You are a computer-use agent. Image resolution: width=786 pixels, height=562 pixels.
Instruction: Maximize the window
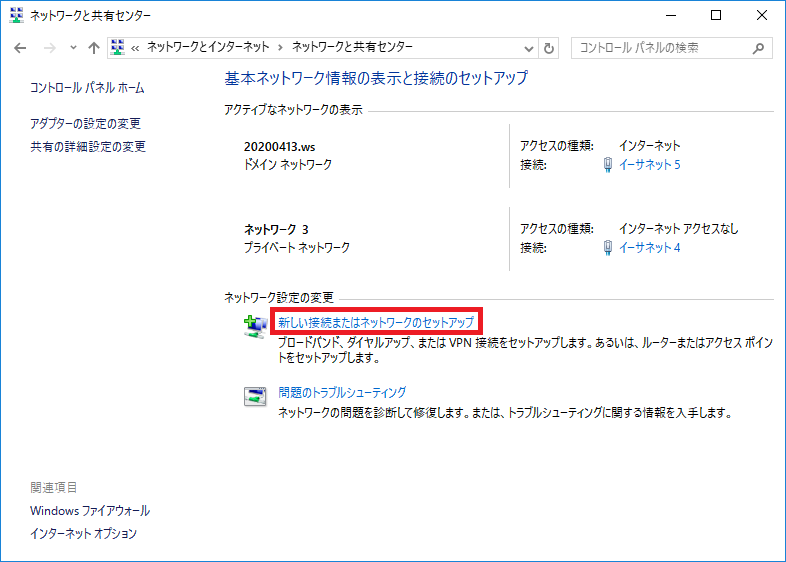[716, 16]
